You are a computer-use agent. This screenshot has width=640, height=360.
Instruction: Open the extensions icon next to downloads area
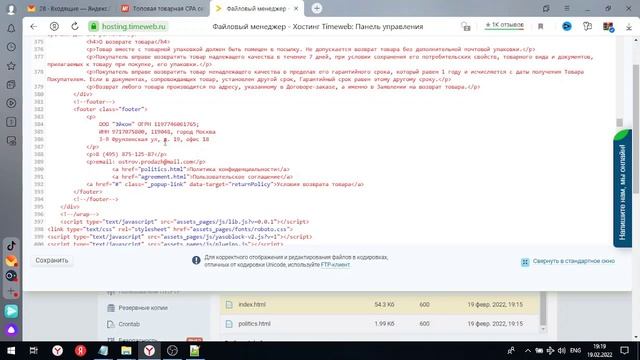(587, 27)
